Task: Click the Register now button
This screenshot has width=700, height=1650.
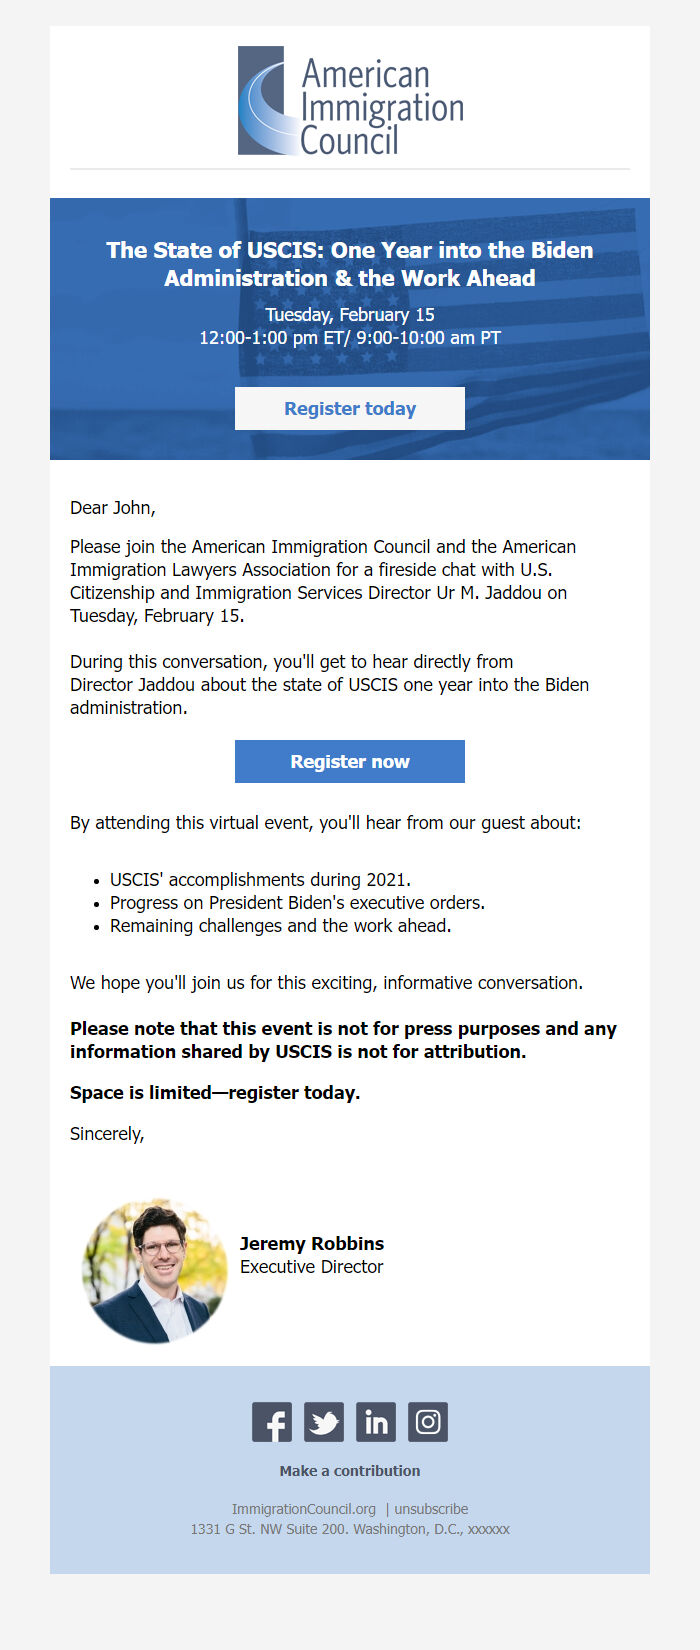Action: click(349, 761)
